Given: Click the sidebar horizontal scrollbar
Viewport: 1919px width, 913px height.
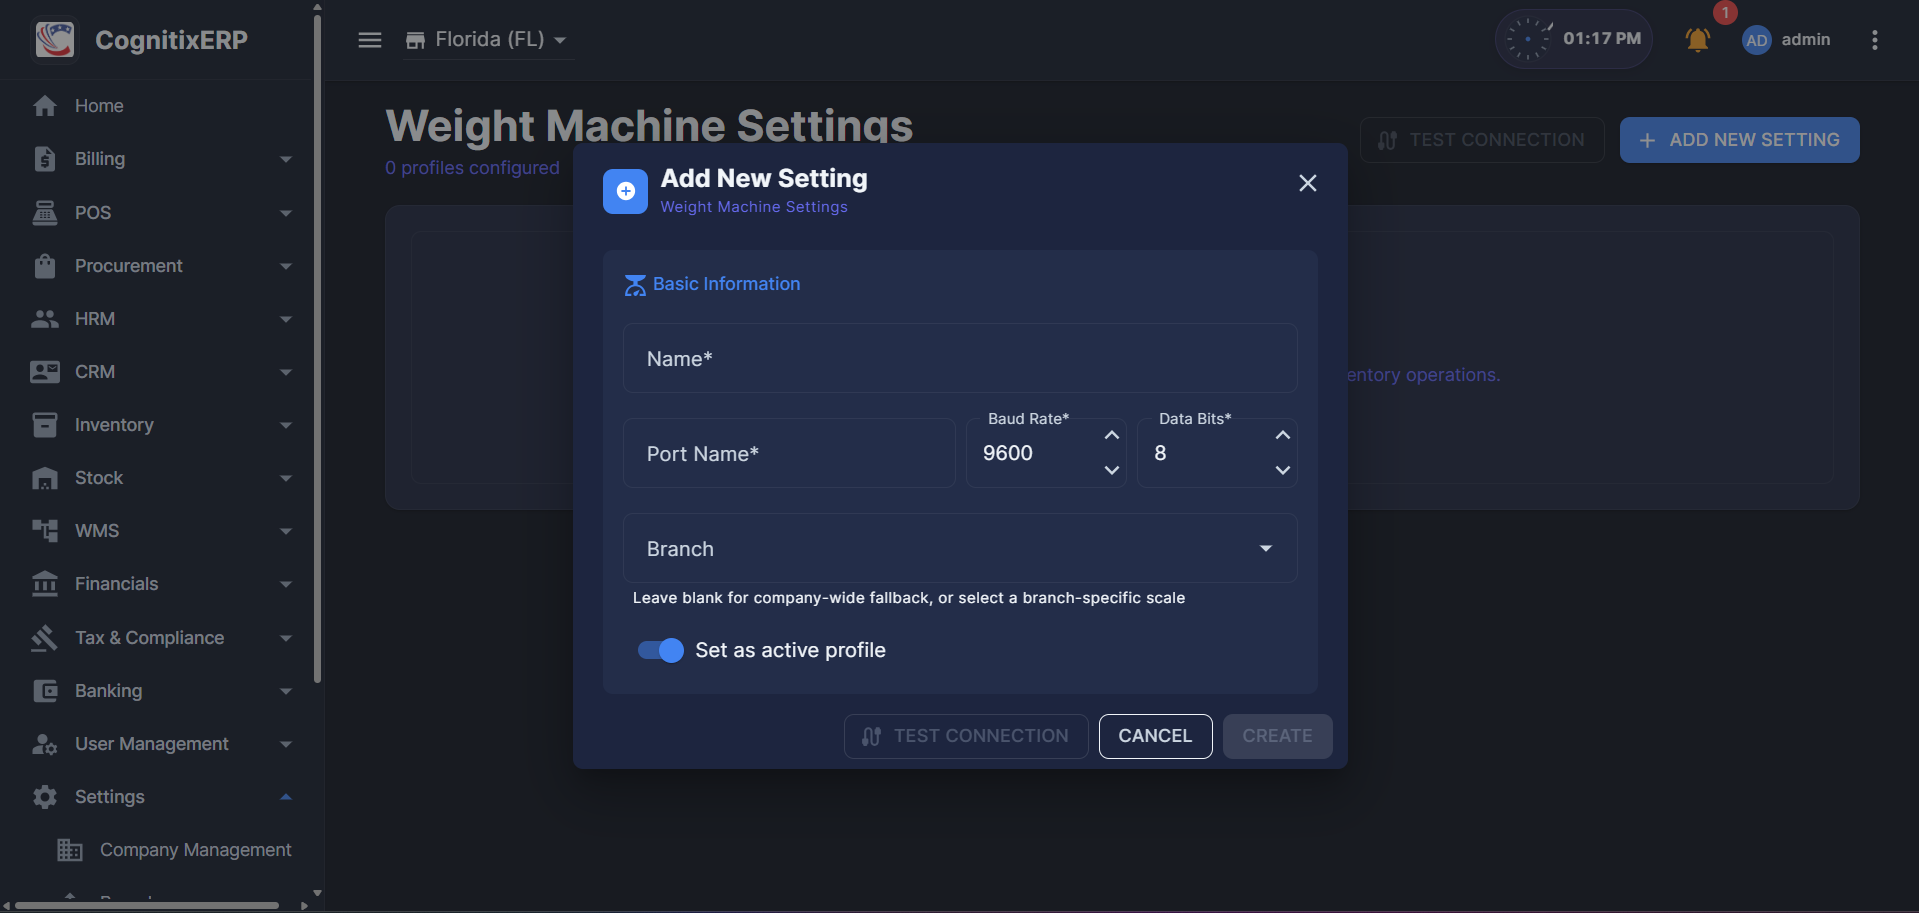Looking at the screenshot, I should (147, 906).
